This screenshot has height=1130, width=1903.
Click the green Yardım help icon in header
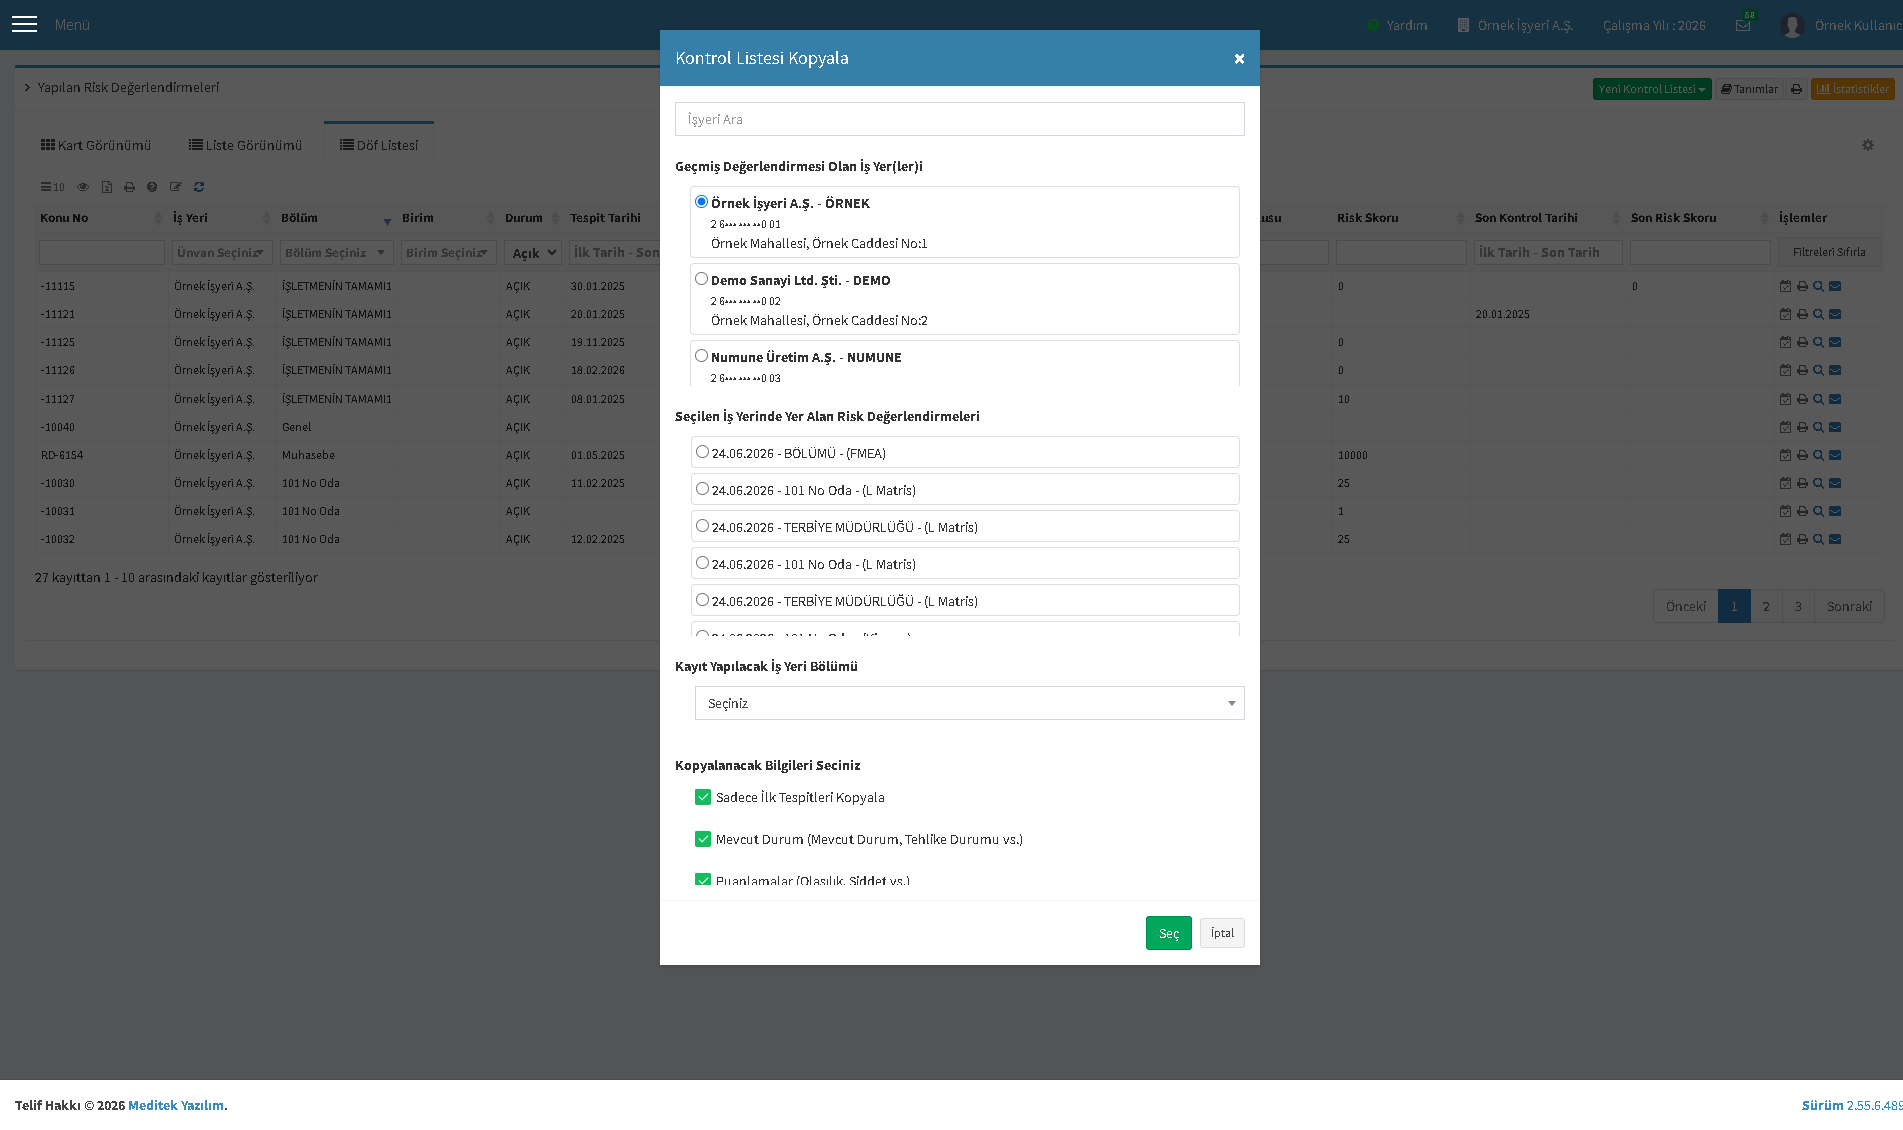tap(1373, 25)
